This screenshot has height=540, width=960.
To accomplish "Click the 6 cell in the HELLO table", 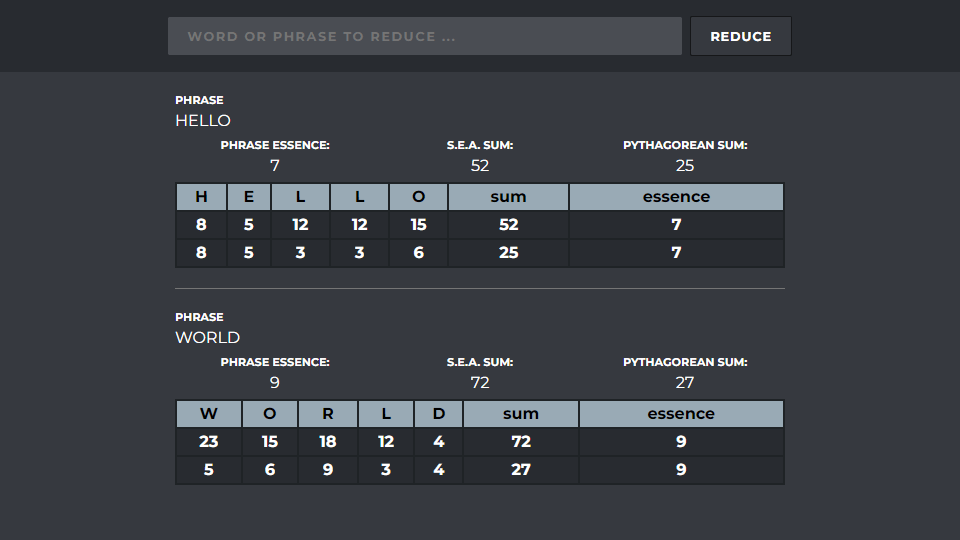I will pyautogui.click(x=419, y=253).
